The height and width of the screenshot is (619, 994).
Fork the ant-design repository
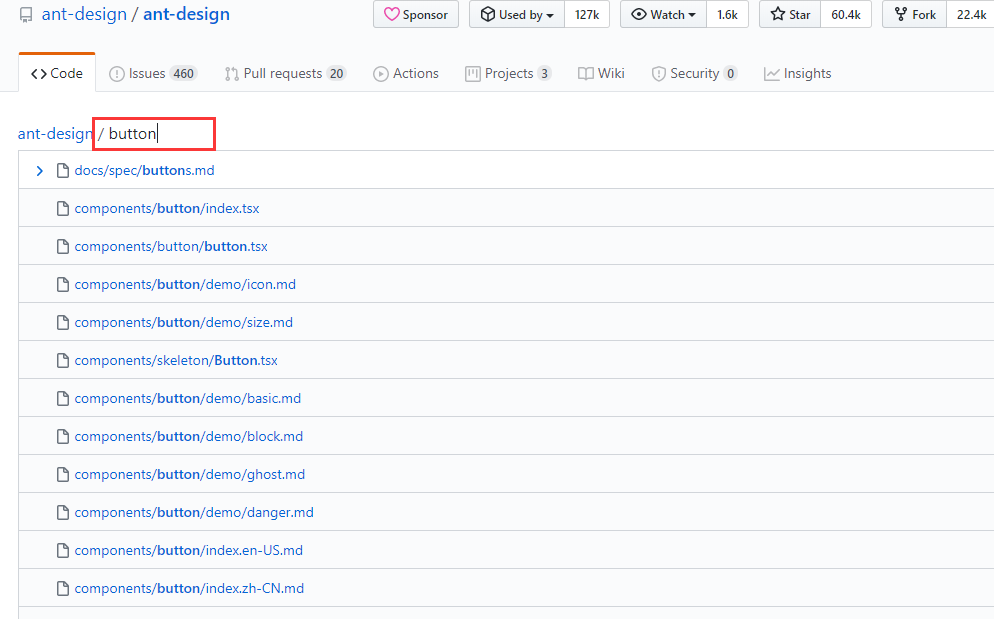[914, 15]
